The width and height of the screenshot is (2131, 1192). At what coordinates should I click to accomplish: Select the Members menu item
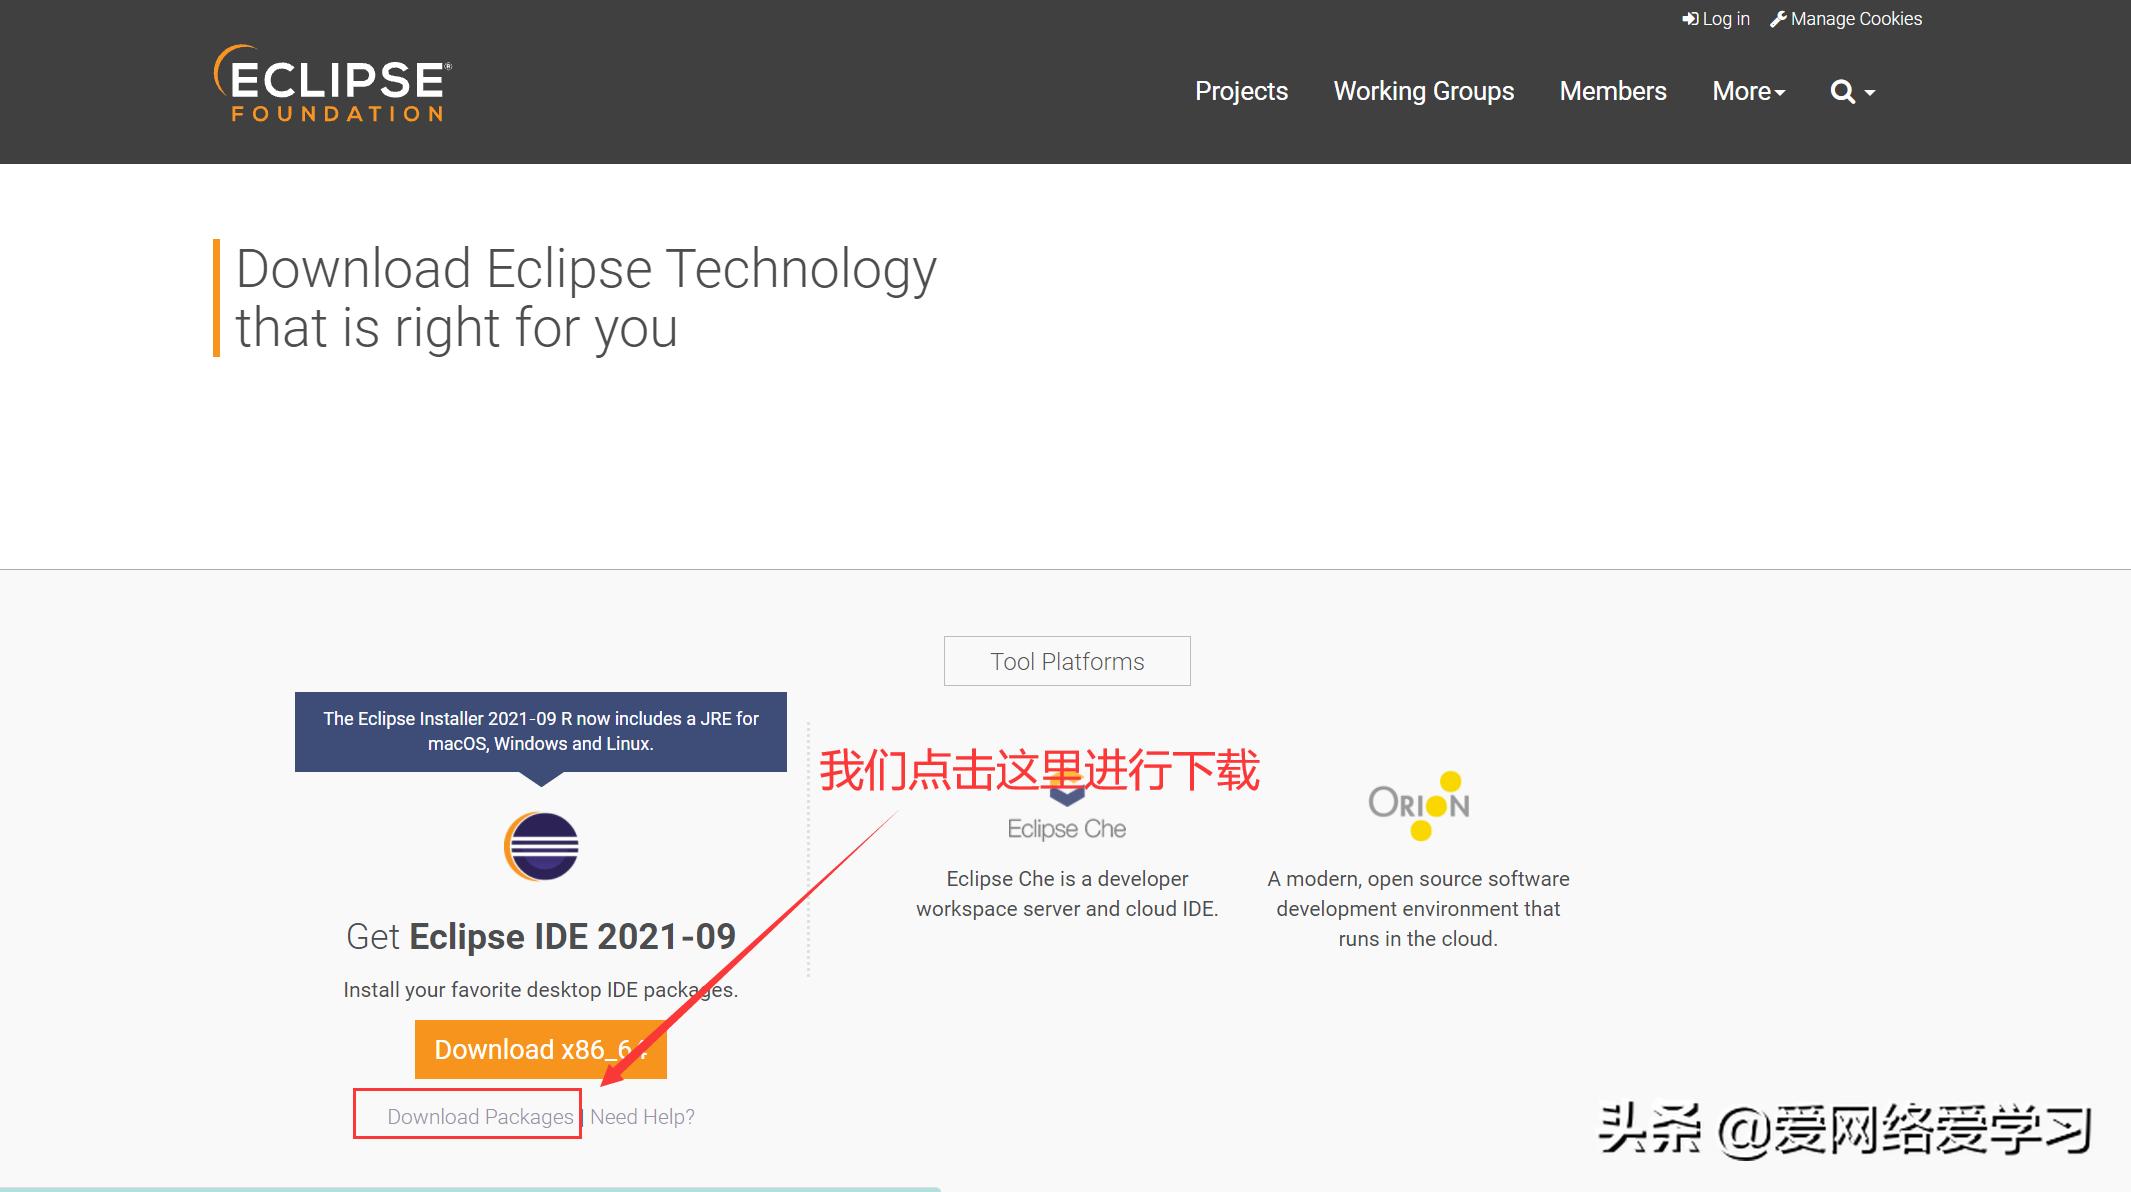[x=1612, y=91]
